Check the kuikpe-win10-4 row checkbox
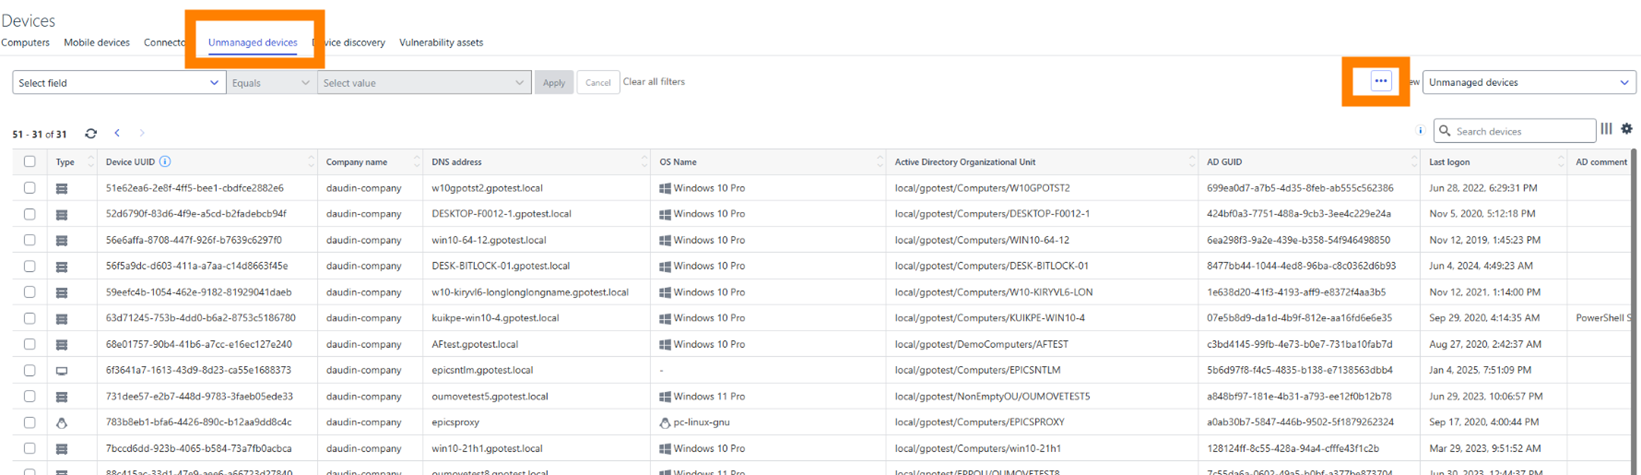This screenshot has height=475, width=1641. 30,318
